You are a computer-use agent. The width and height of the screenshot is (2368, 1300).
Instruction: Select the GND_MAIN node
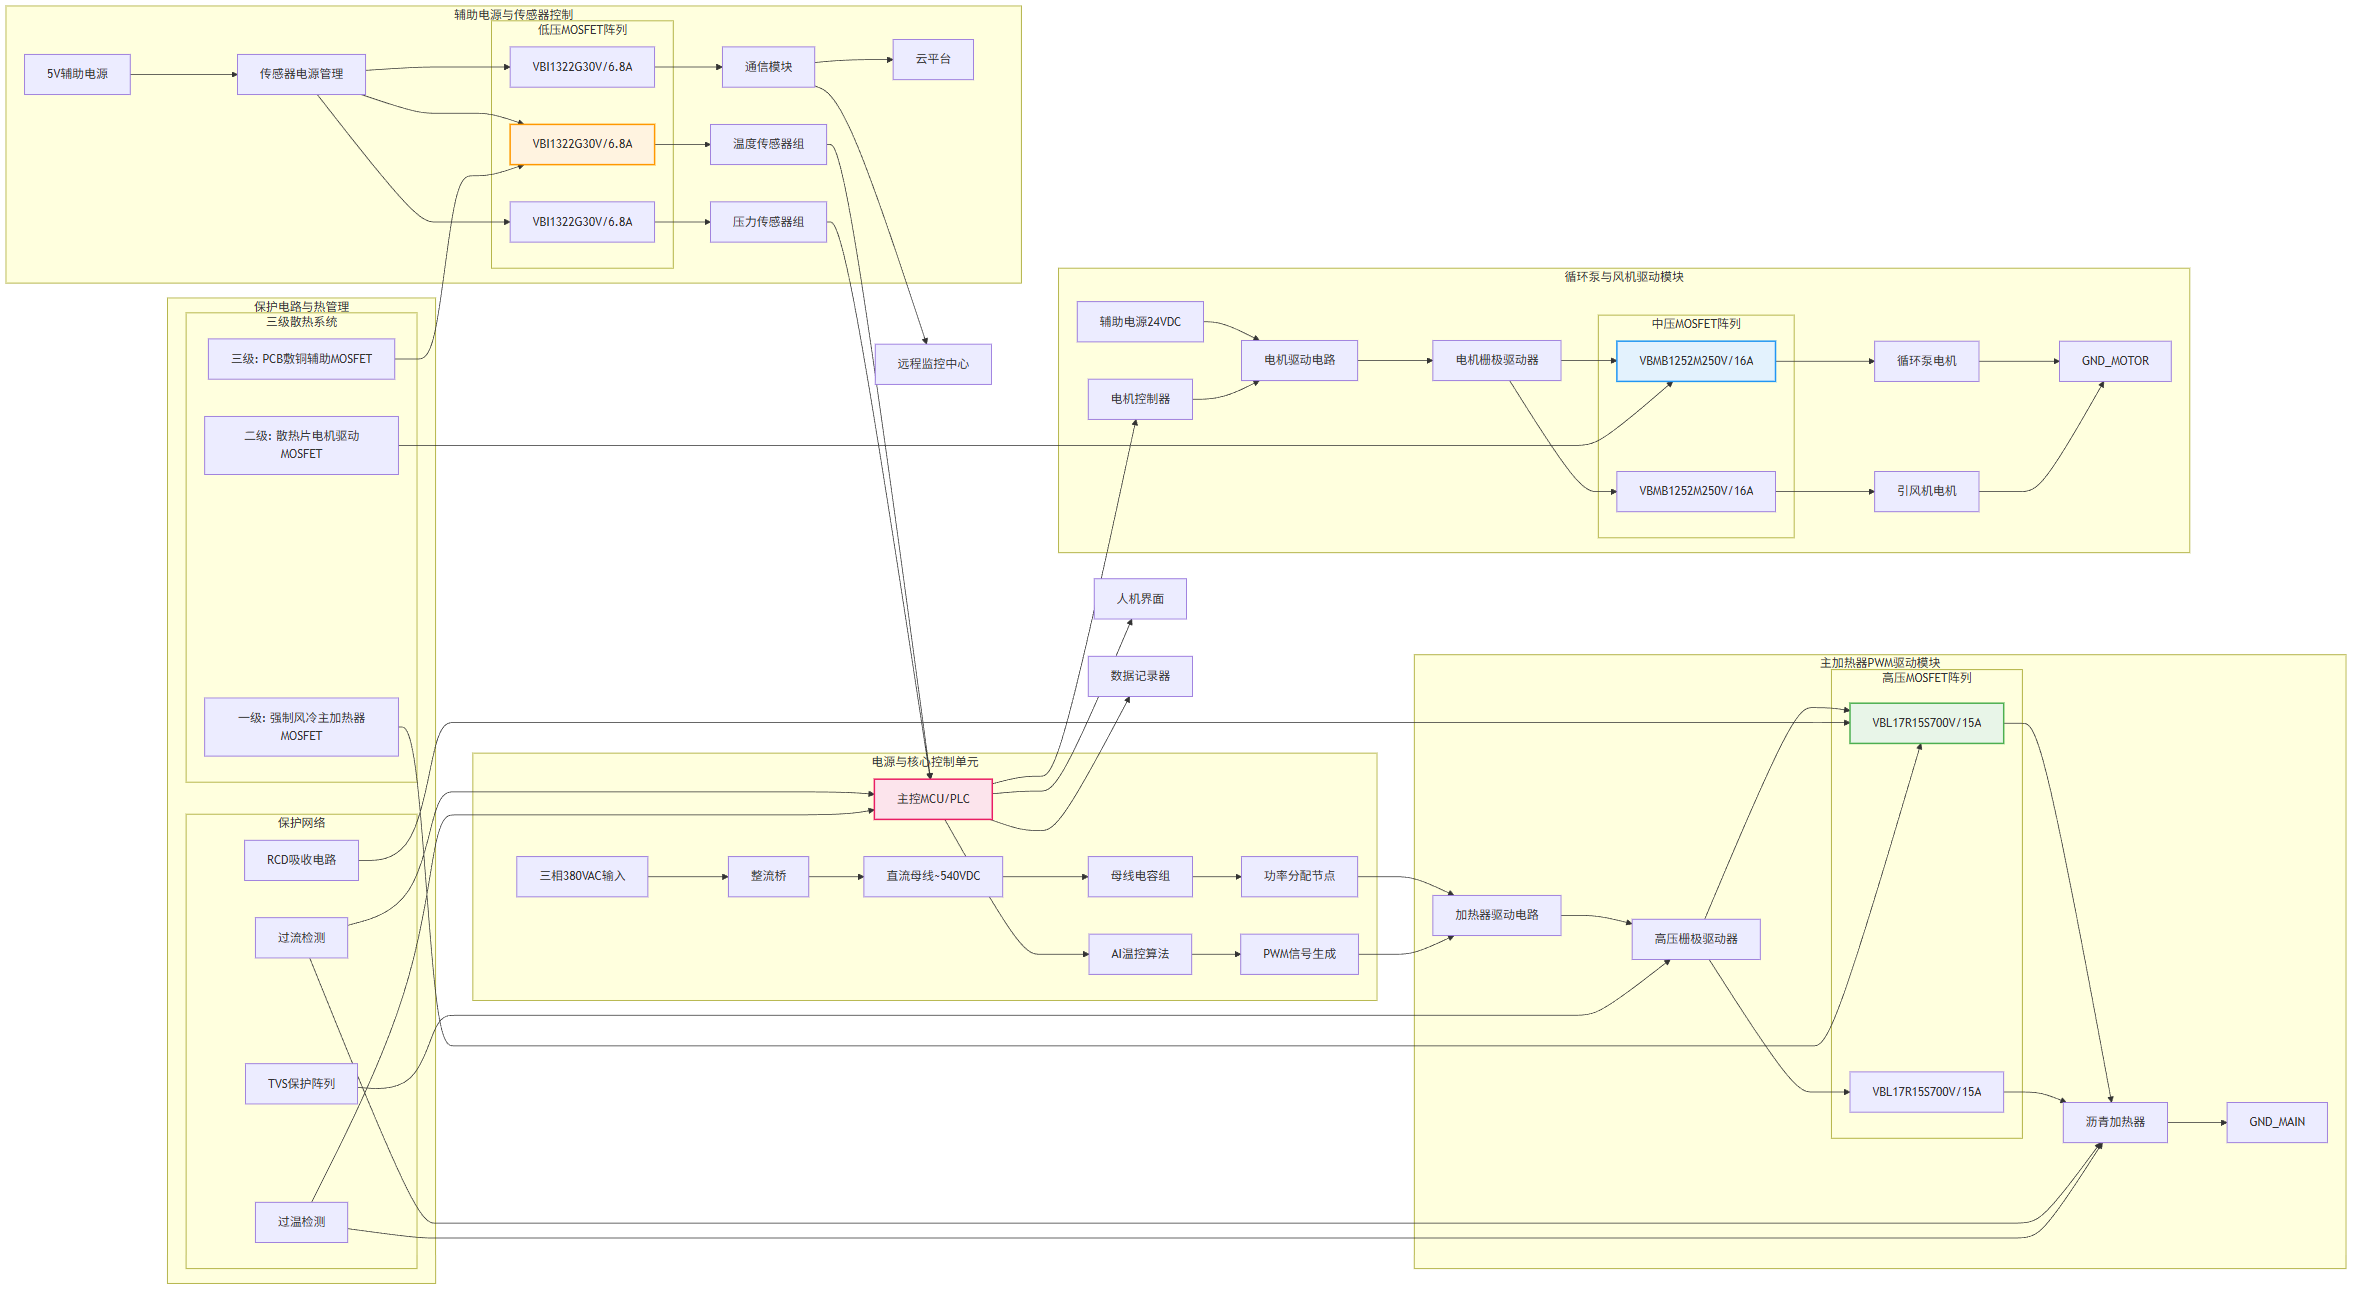pyautogui.click(x=2276, y=1122)
